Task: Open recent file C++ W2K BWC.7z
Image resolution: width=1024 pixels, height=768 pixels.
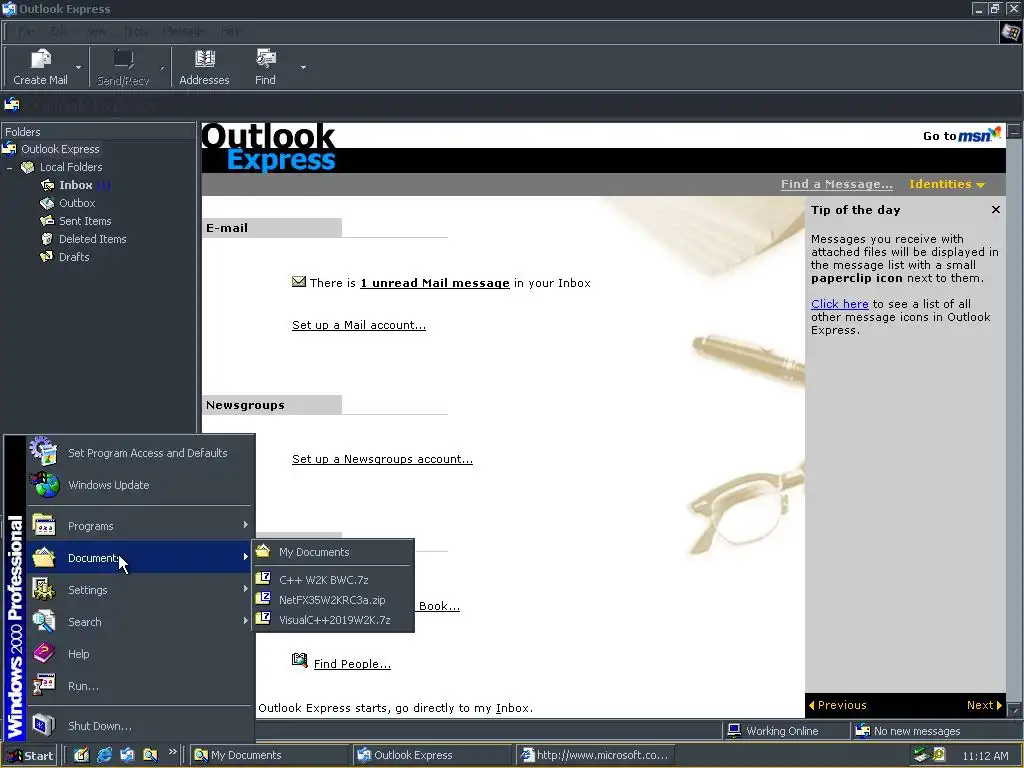Action: tap(333, 579)
